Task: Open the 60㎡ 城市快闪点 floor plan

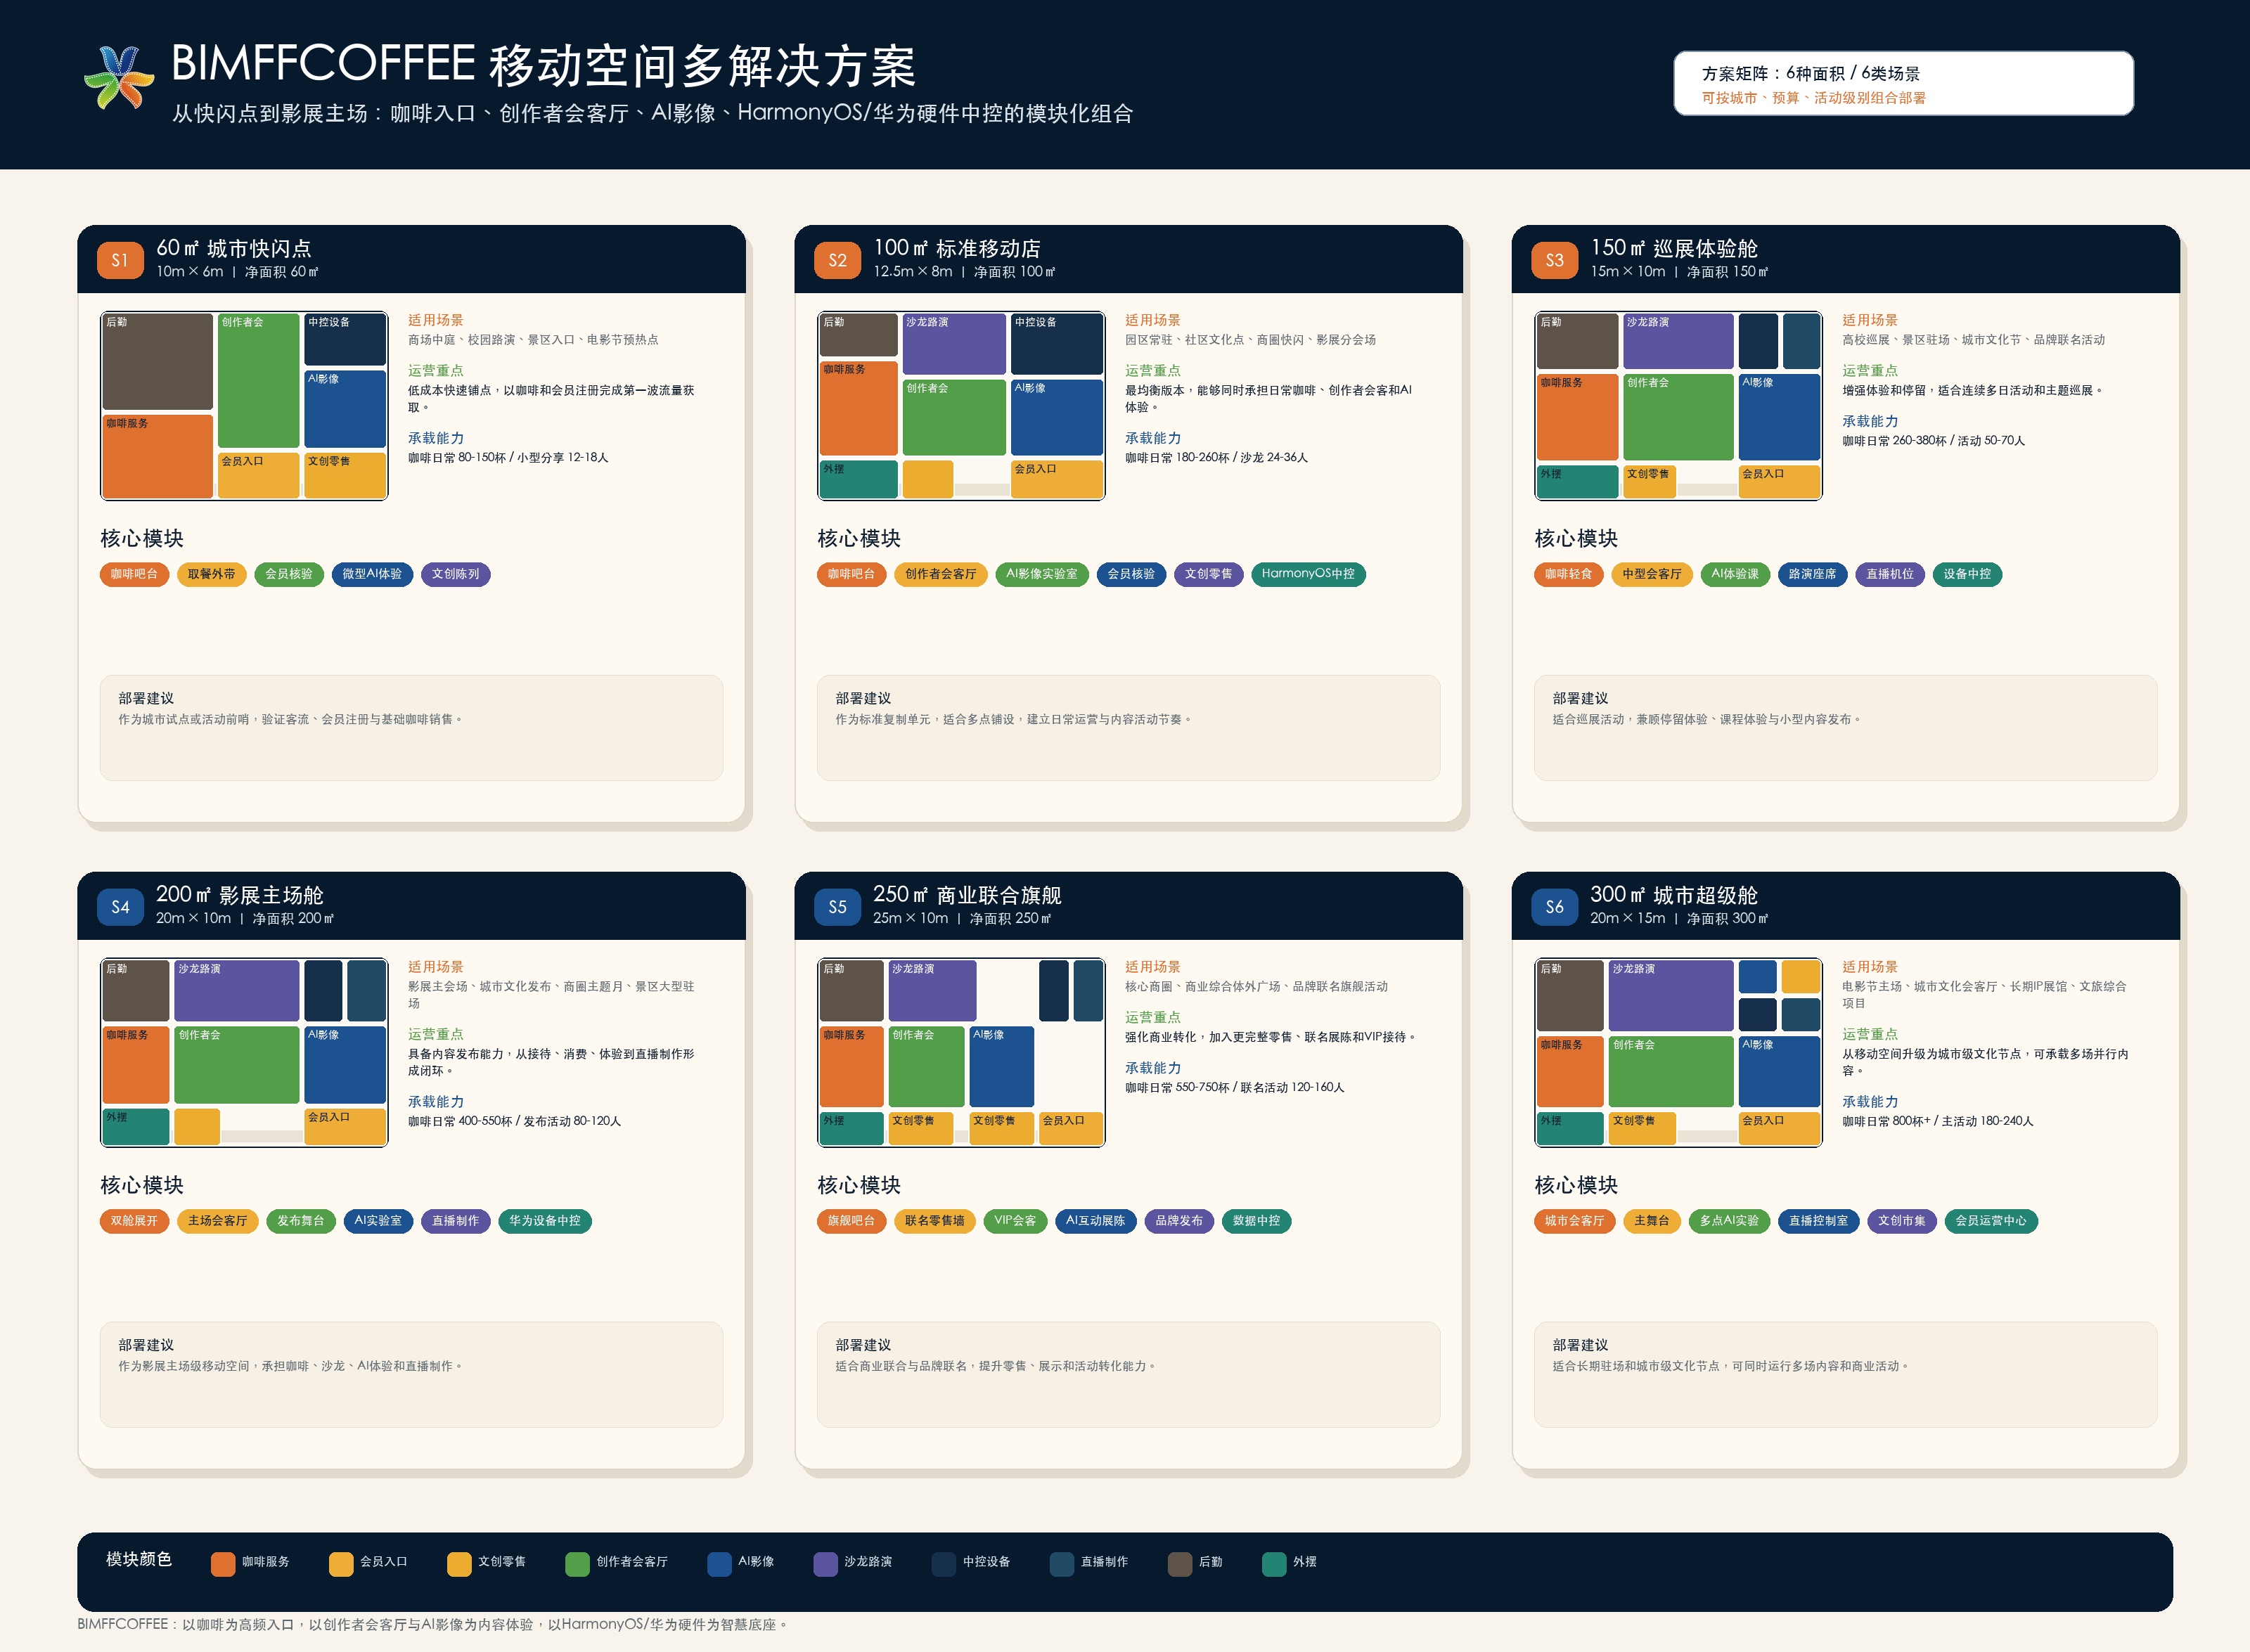Action: [244, 405]
